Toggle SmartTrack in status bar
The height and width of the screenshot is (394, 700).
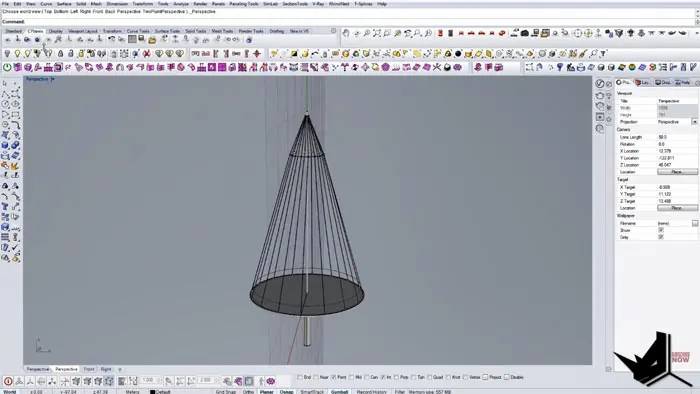312,392
